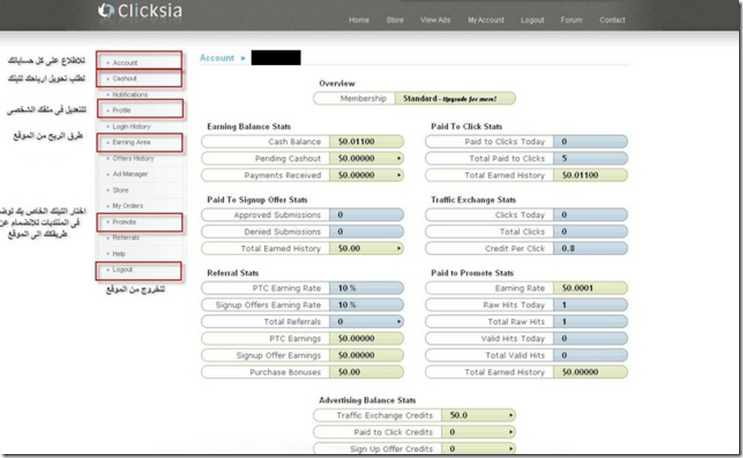Click the Signup Offer Earnings field
The image size is (743, 458).
pos(302,356)
